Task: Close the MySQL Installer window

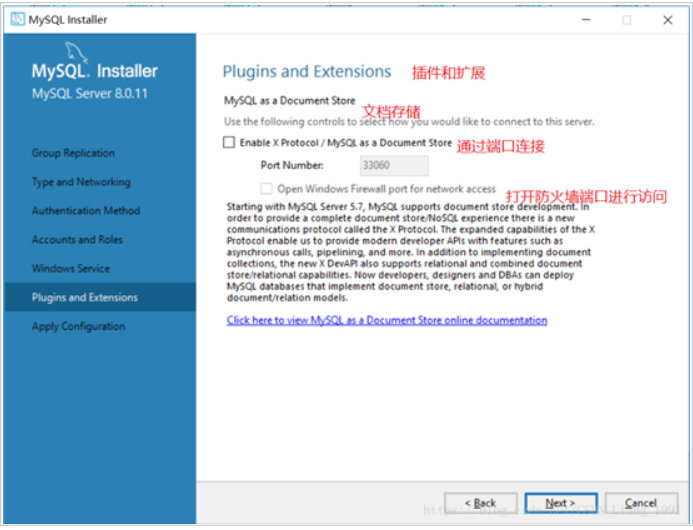Action: 668,20
